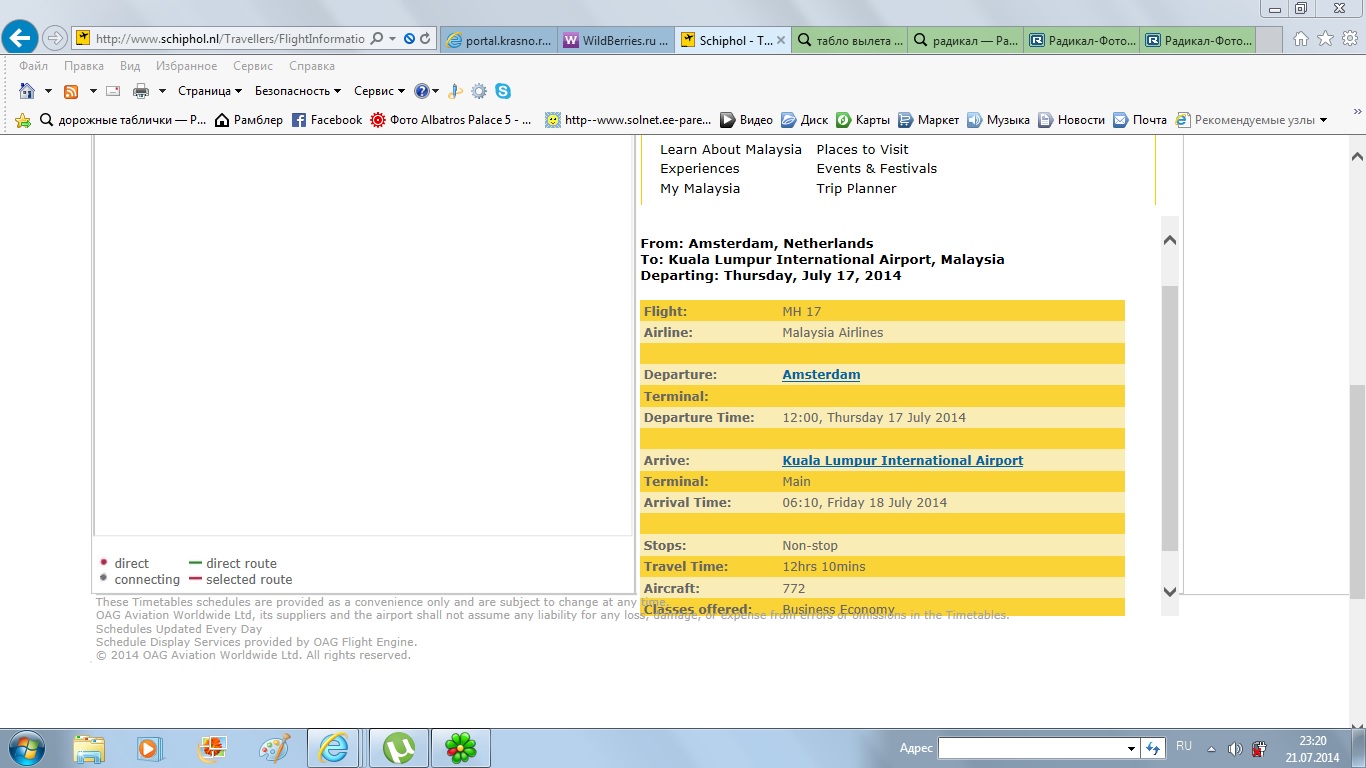This screenshot has height=768, width=1366.
Task: Open the Страница dropdown menu
Action: 210,91
